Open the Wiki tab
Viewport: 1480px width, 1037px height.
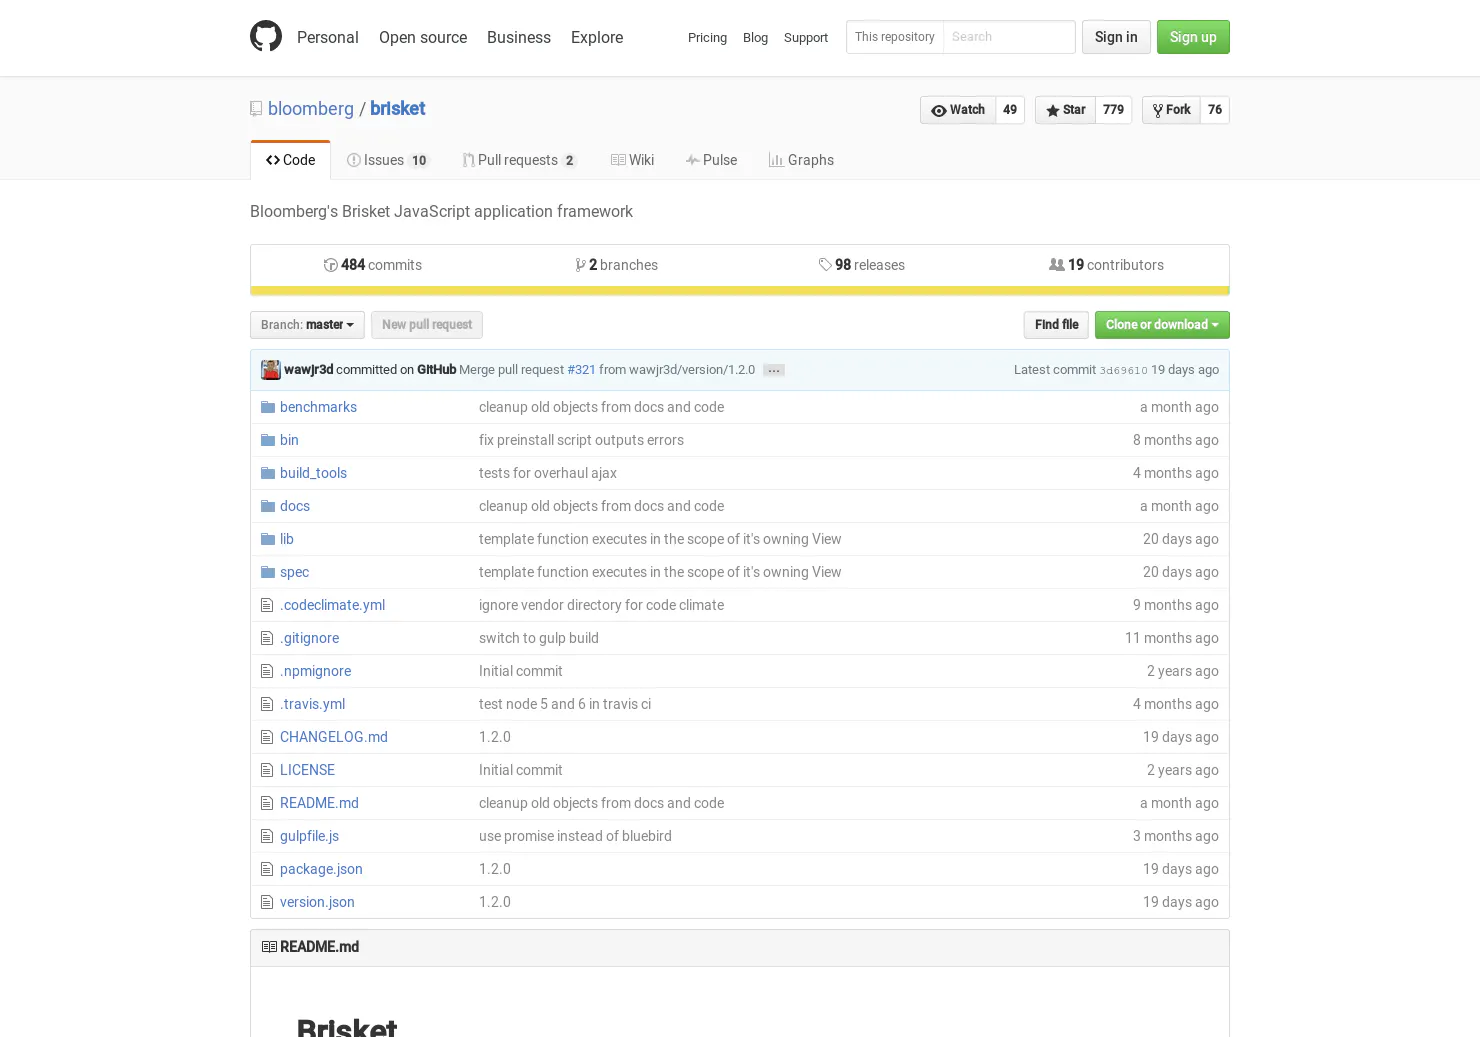coord(632,160)
